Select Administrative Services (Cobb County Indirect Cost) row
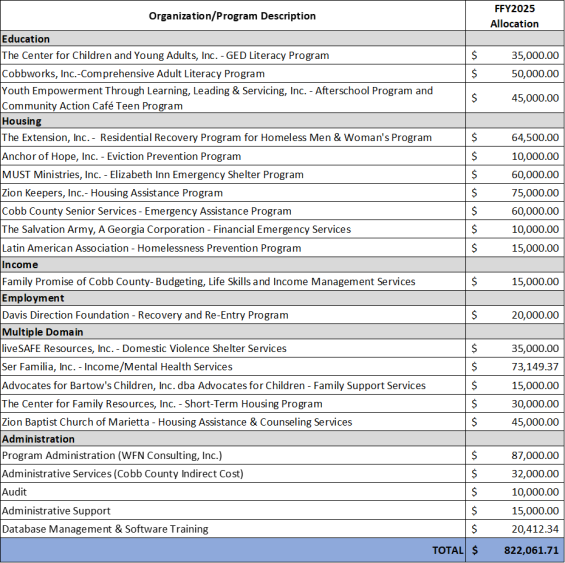 coord(123,473)
